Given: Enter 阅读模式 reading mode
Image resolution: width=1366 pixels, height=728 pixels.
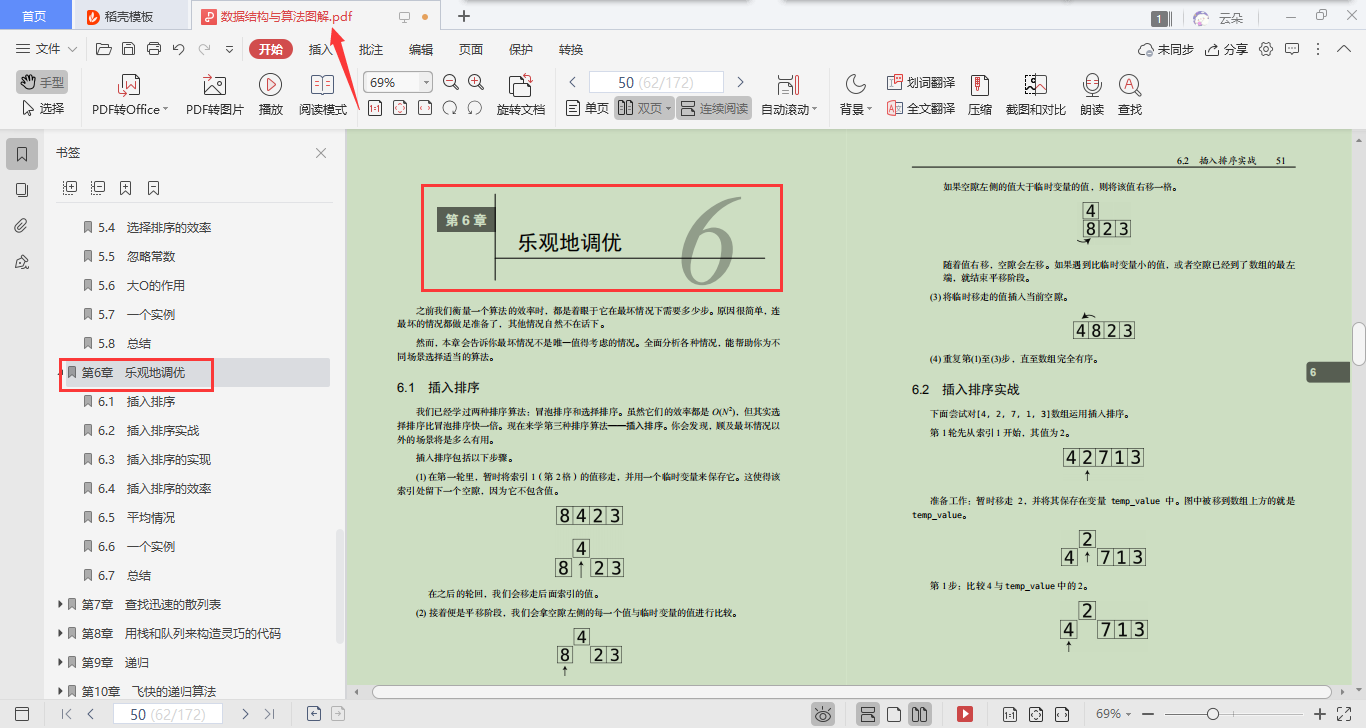Looking at the screenshot, I should 323,95.
